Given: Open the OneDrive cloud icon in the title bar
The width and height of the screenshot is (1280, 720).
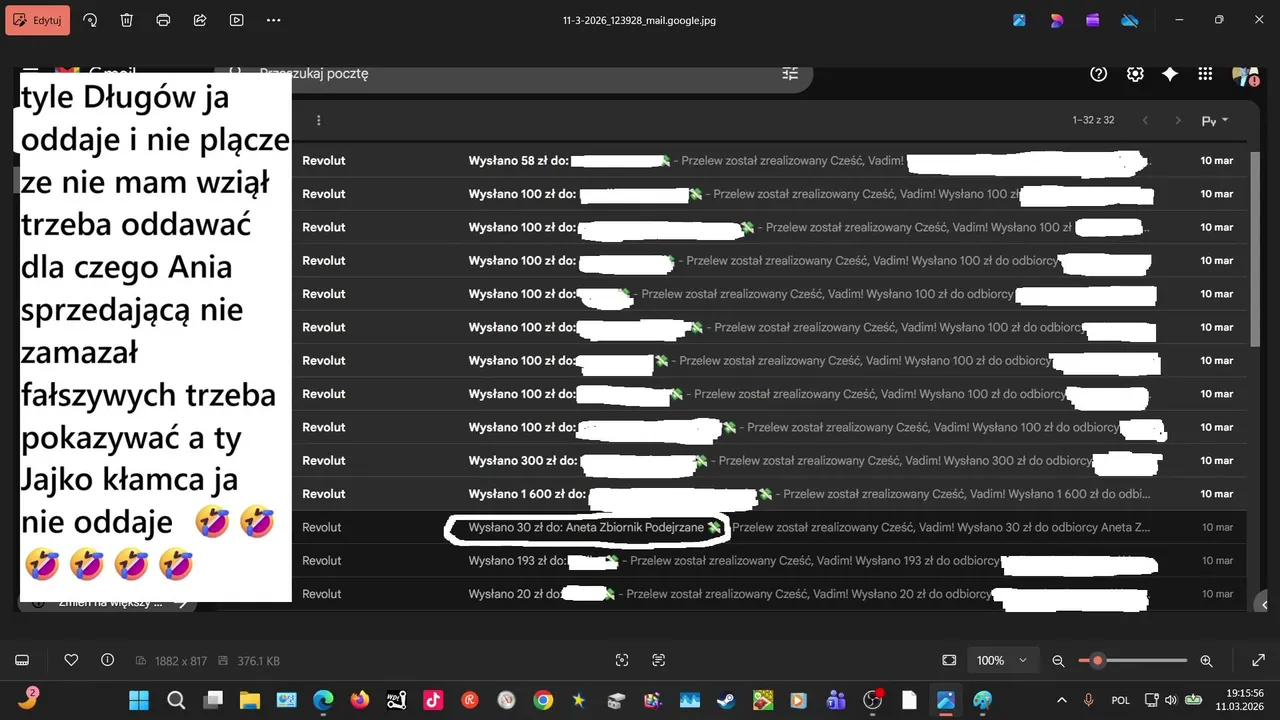Looking at the screenshot, I should coord(1130,20).
